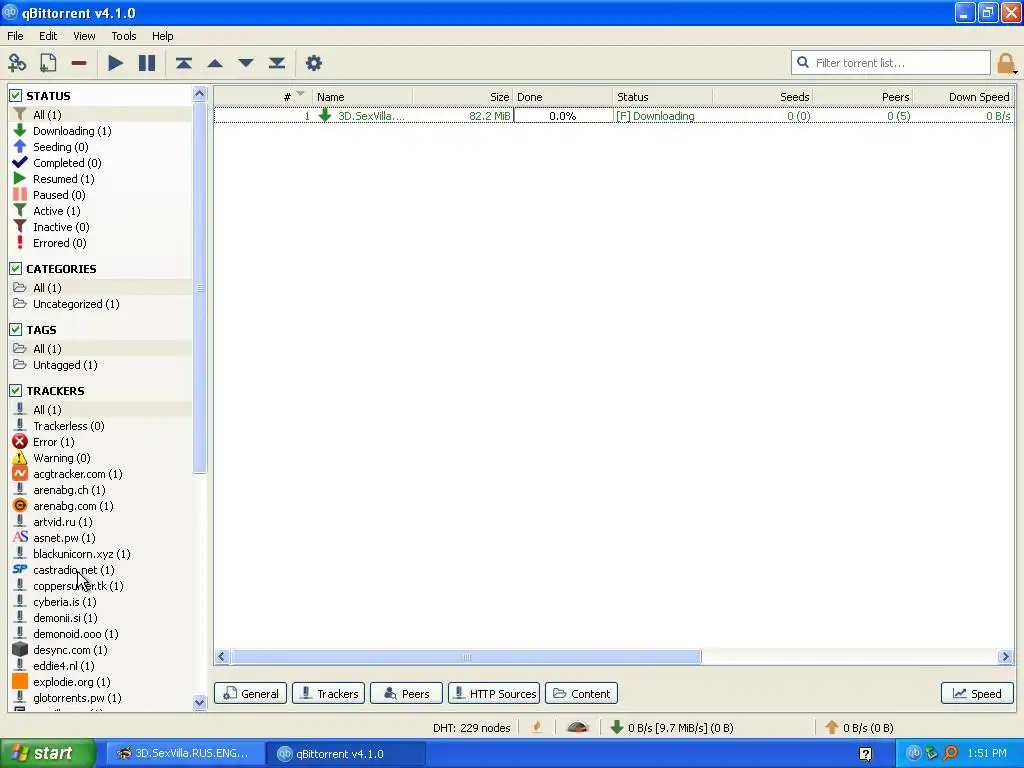The image size is (1024, 768).
Task: Open Options via the gear icon
Action: point(313,63)
